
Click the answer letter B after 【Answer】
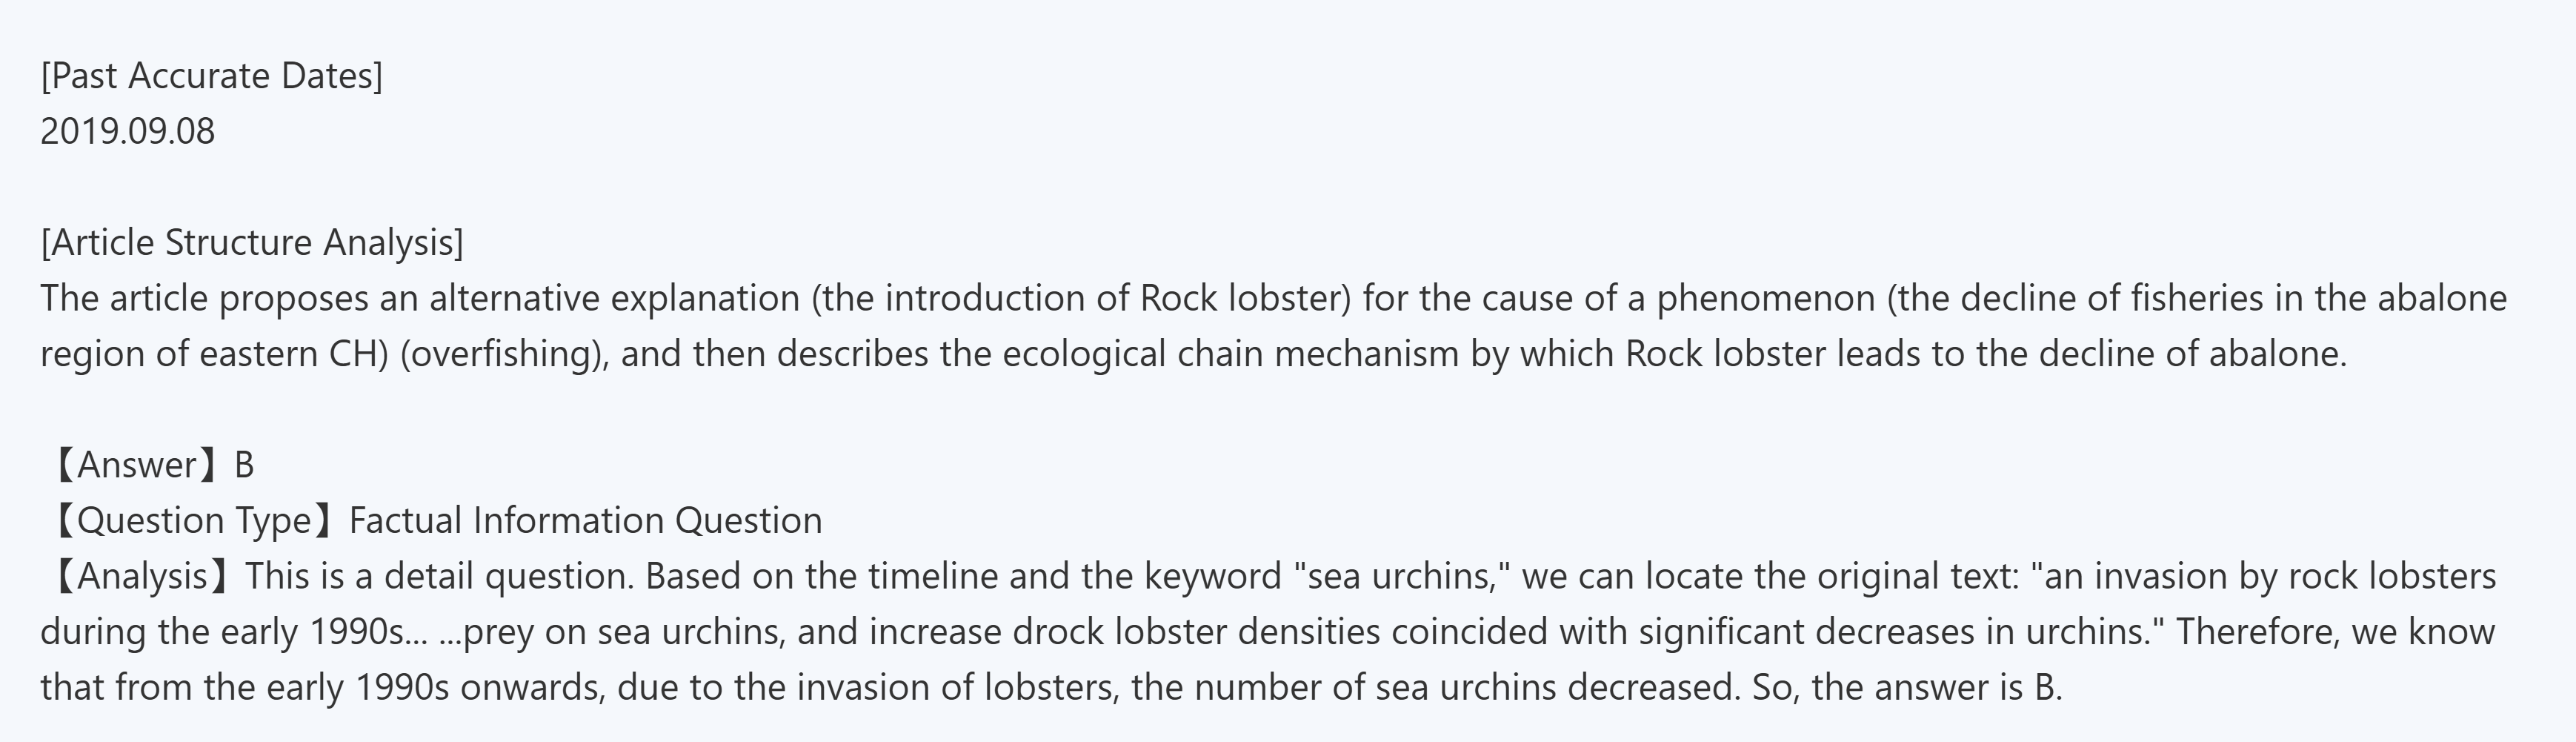tap(244, 465)
